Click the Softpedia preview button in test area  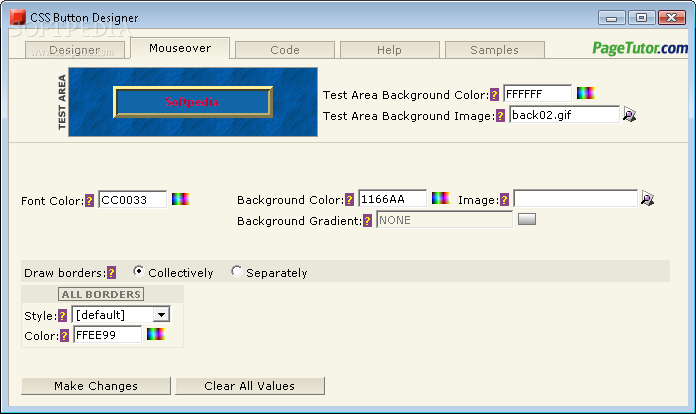coord(193,102)
